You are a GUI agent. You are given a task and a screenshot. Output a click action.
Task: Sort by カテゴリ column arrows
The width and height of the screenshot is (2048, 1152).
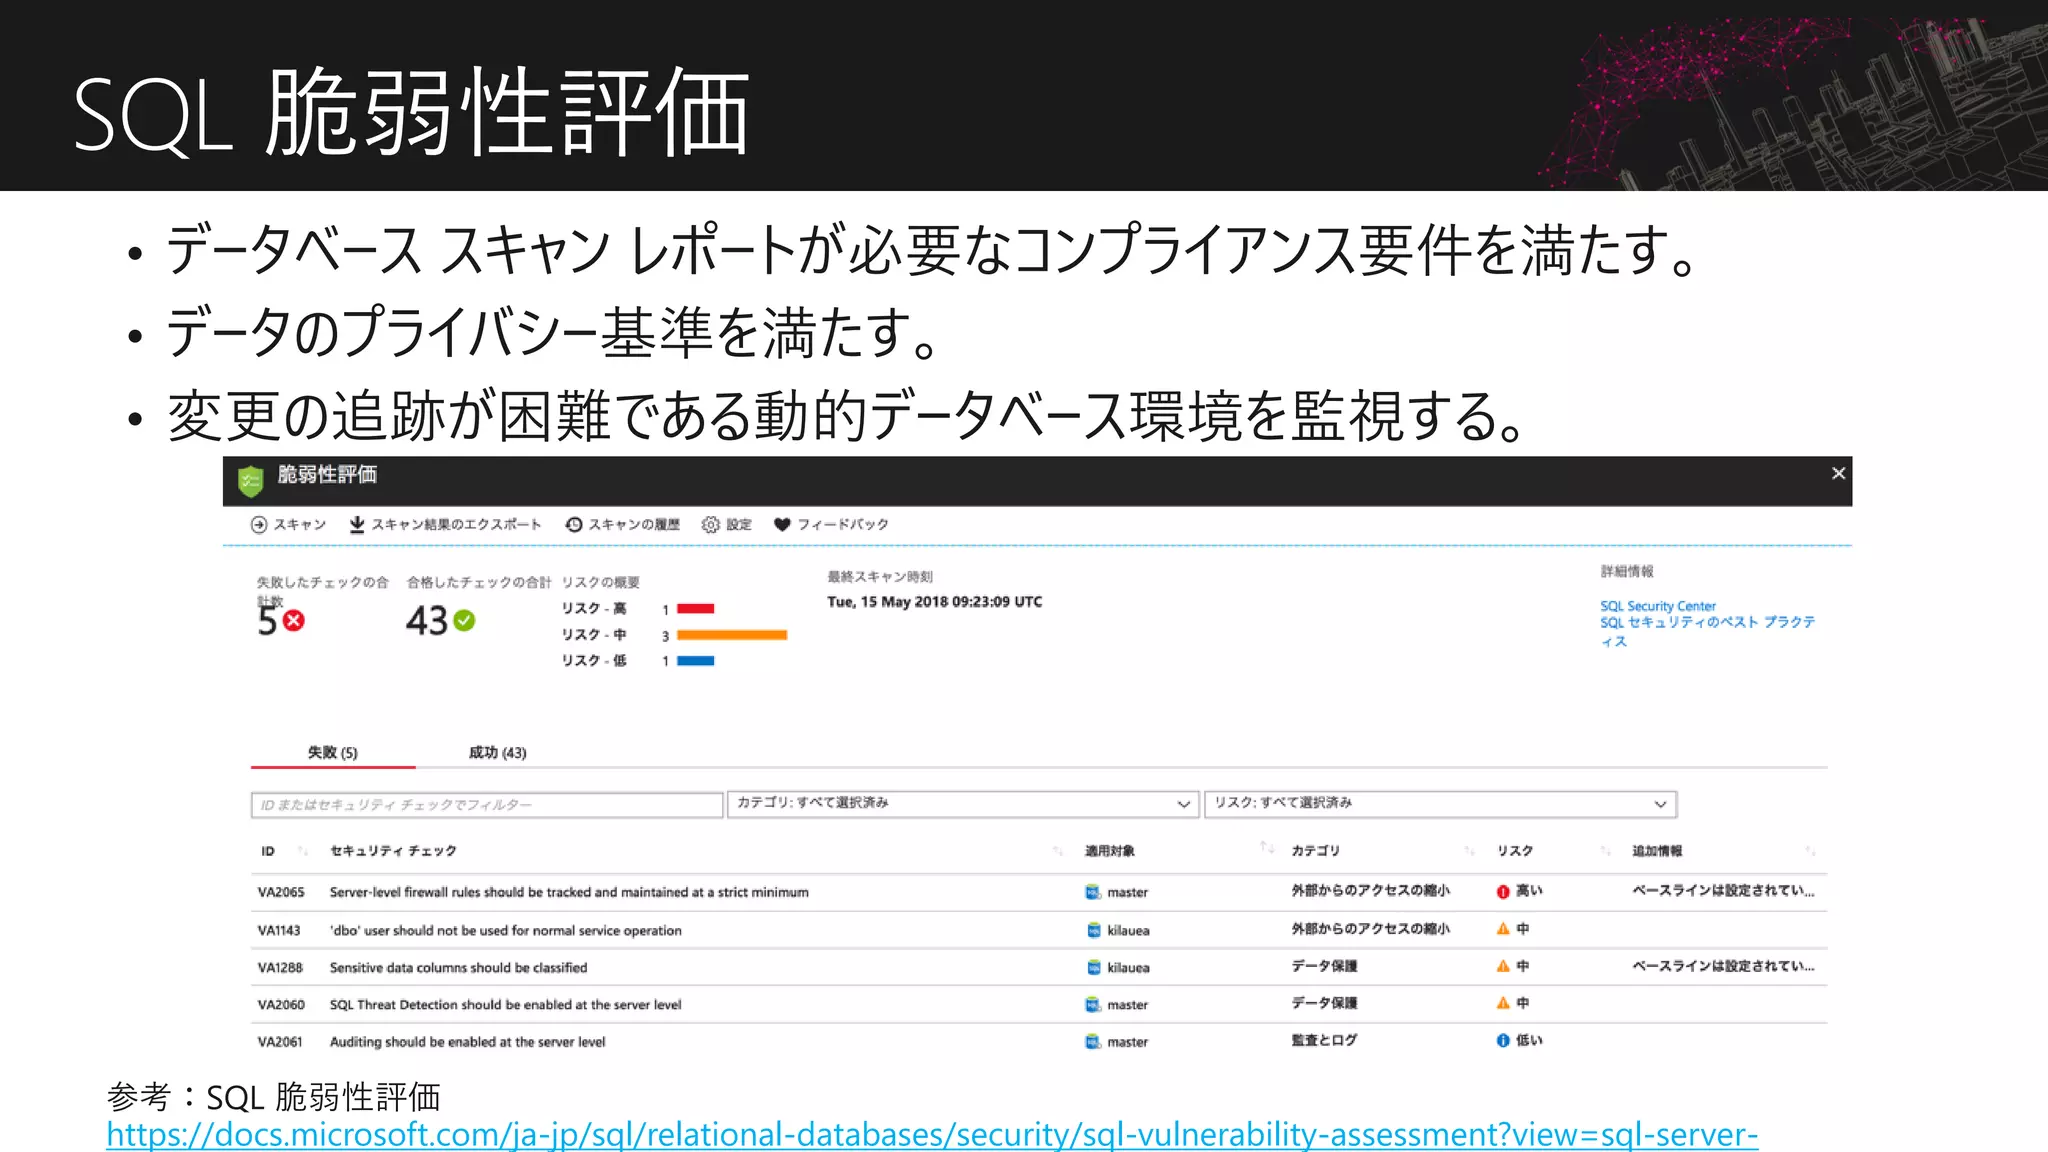coord(1469,851)
